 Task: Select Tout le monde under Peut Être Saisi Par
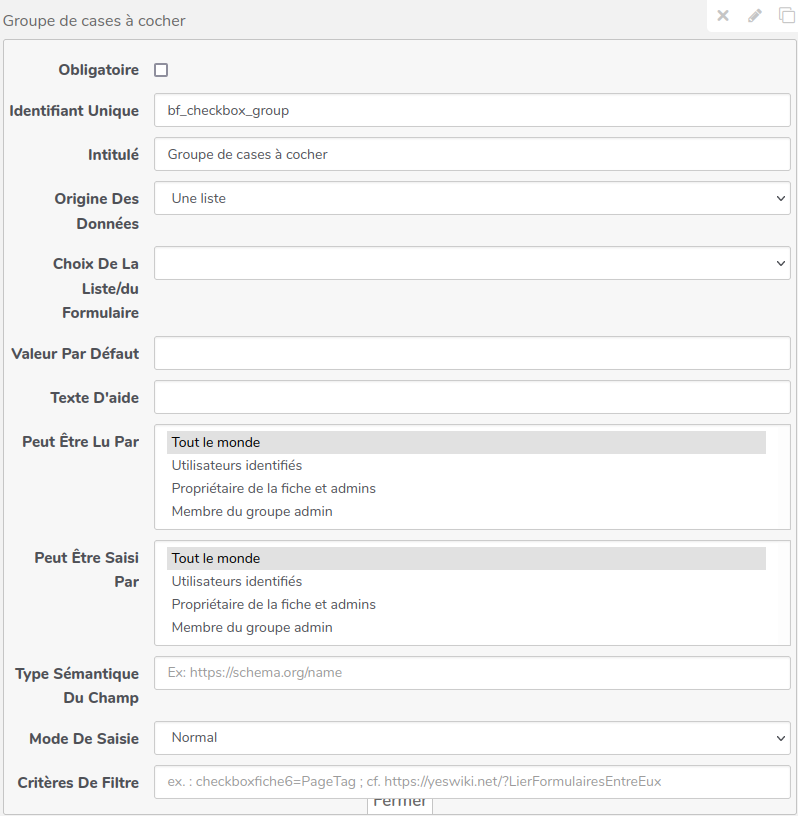pyautogui.click(x=216, y=559)
